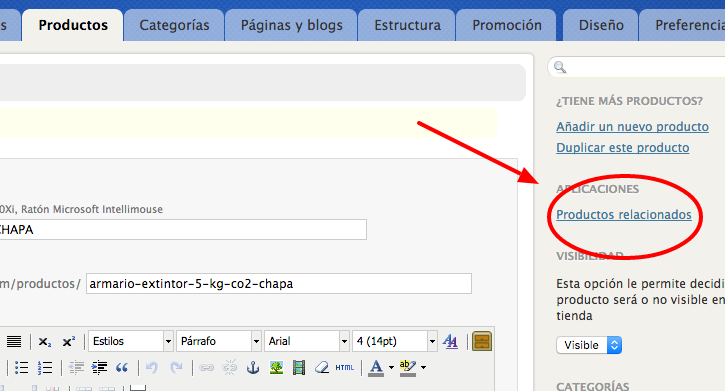Insert an image with the tree picture icon
The width and height of the screenshot is (725, 391).
click(276, 367)
